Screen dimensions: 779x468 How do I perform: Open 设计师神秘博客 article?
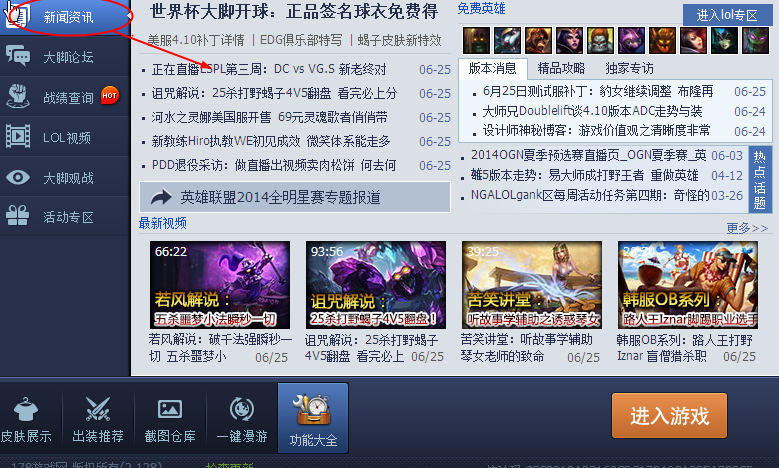point(596,131)
